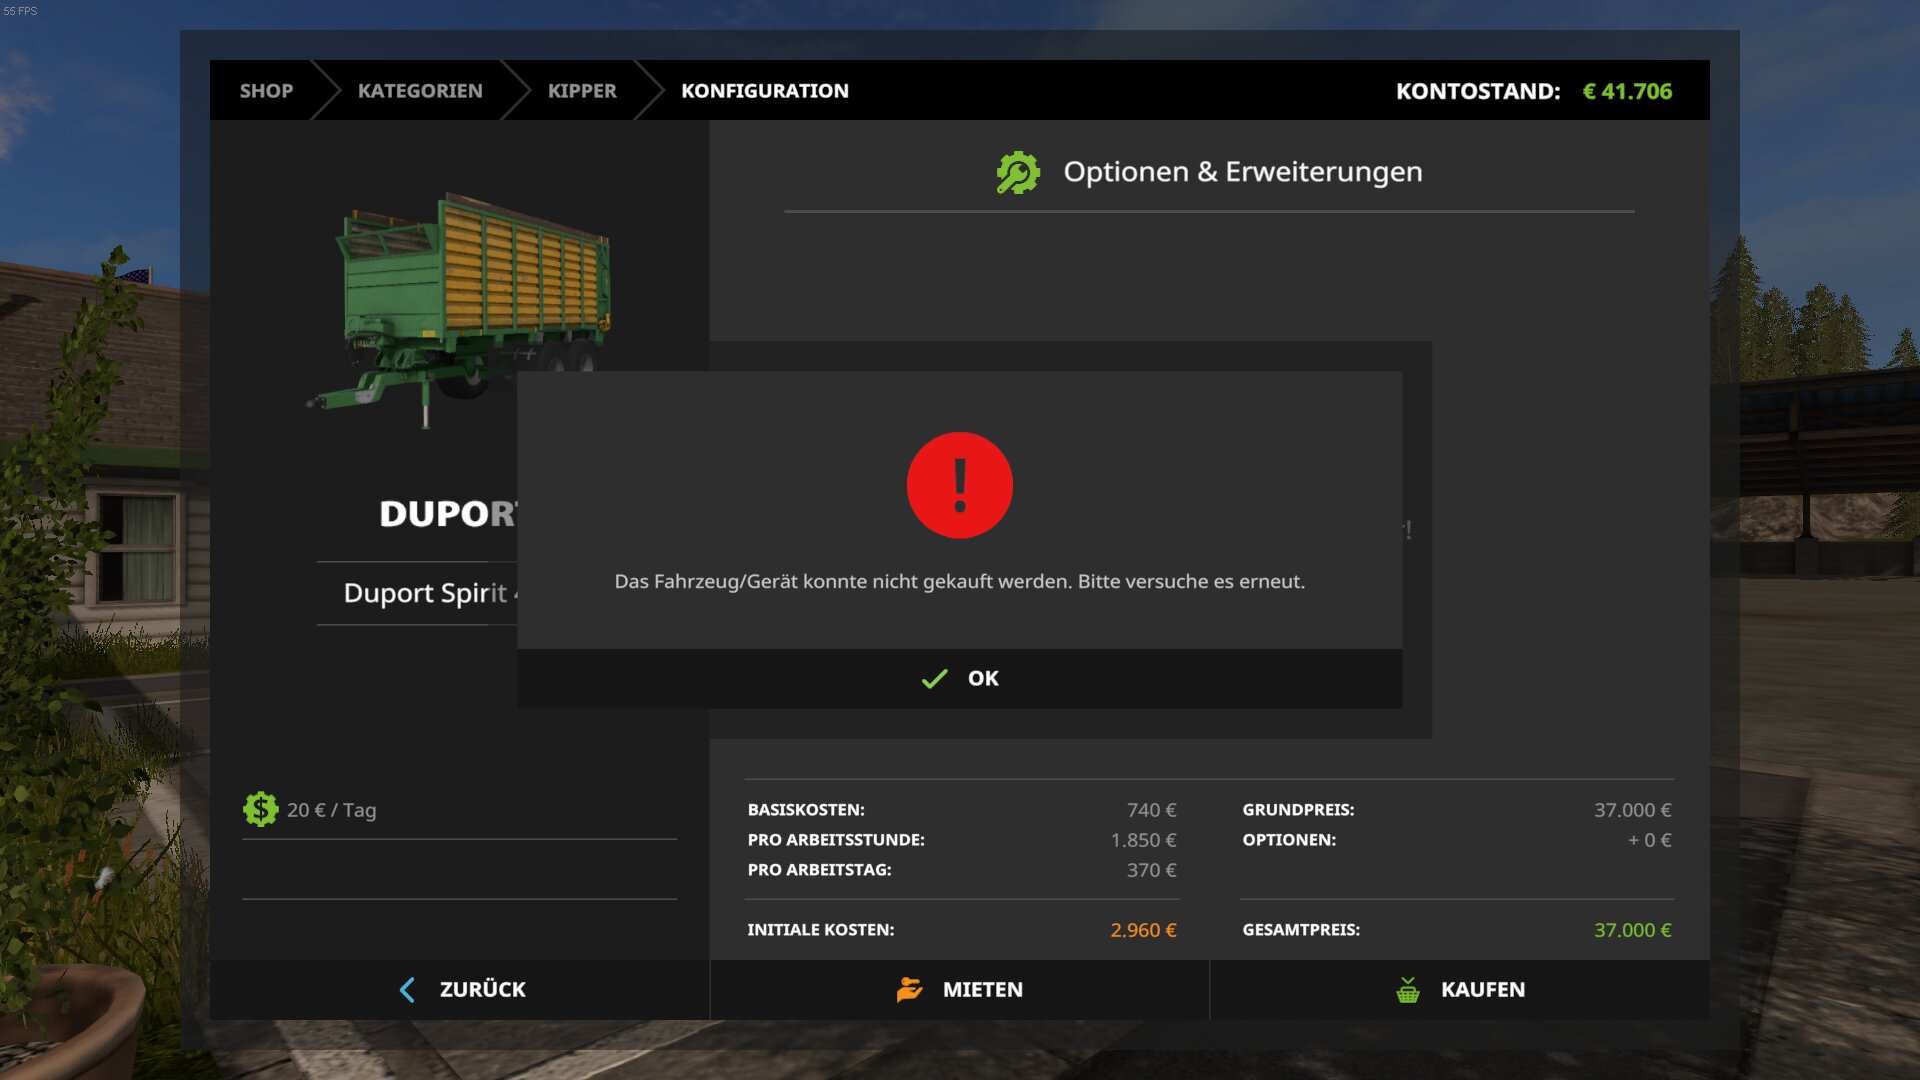Click the green dollar daily cost icon
This screenshot has width=1920, height=1080.
click(x=260, y=809)
